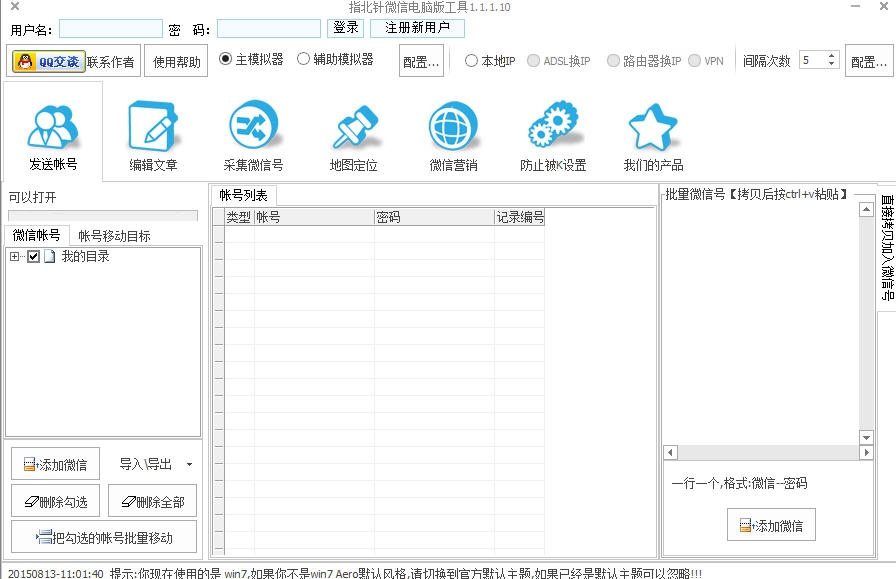Decrease the 间隔次数 value with down arrow
This screenshot has height=579, width=896.
pyautogui.click(x=831, y=63)
